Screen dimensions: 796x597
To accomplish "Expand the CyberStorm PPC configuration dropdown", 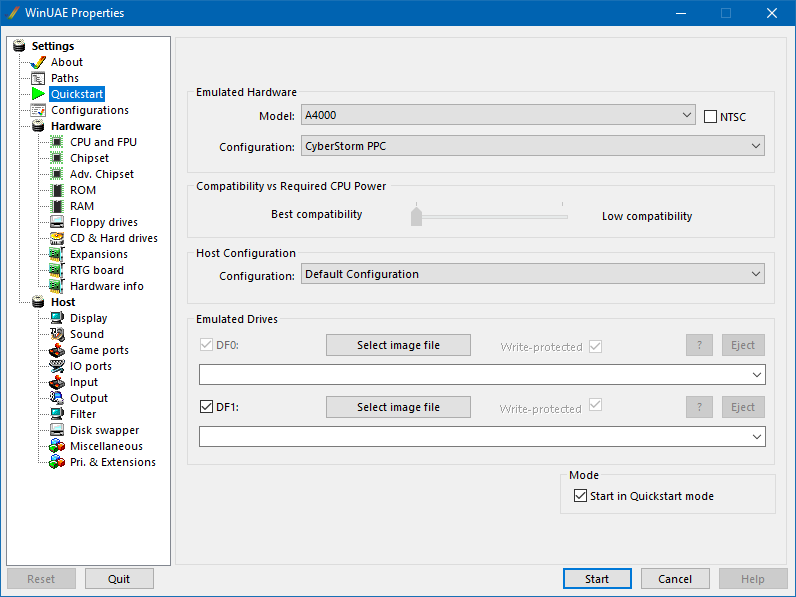I will (532, 147).
